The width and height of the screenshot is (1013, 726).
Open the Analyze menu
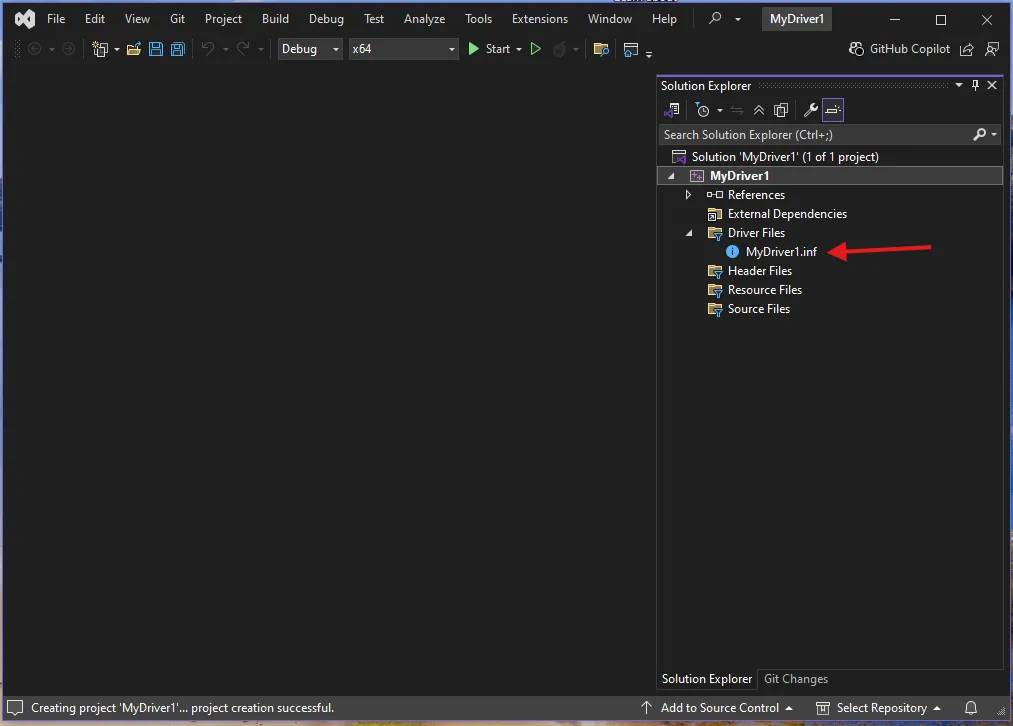tap(424, 19)
